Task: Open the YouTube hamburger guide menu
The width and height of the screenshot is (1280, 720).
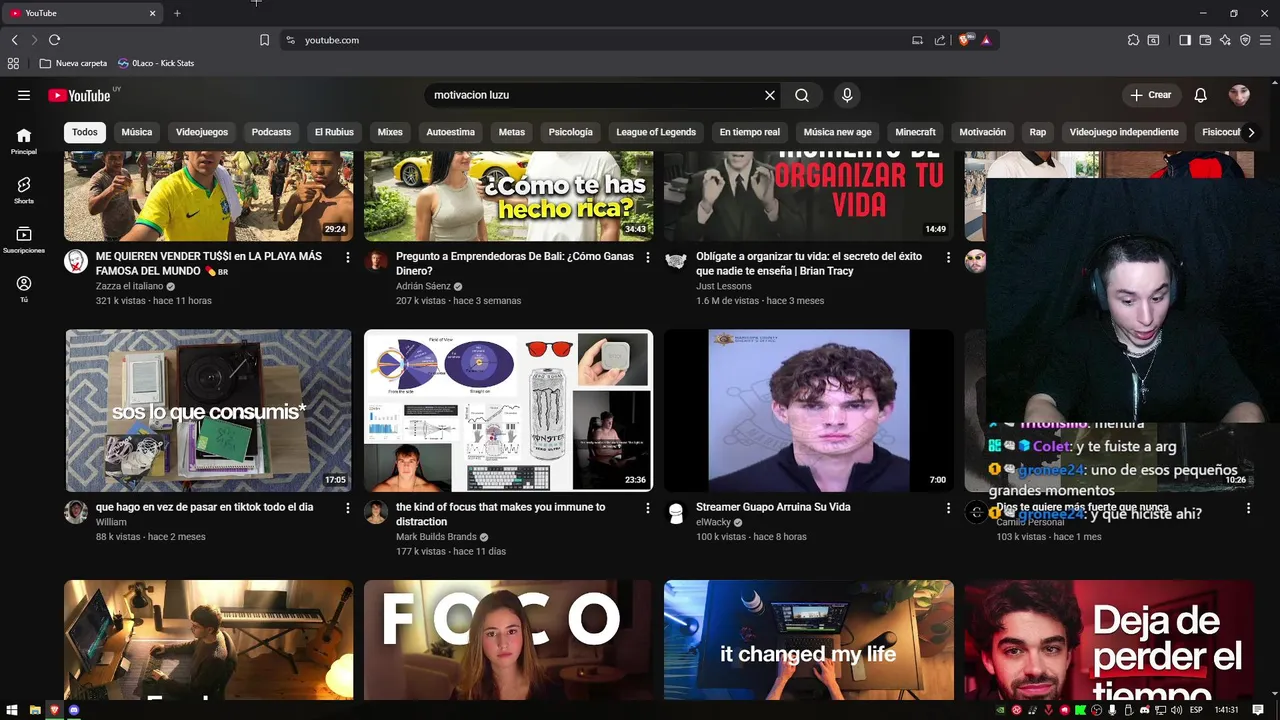Action: click(x=24, y=95)
